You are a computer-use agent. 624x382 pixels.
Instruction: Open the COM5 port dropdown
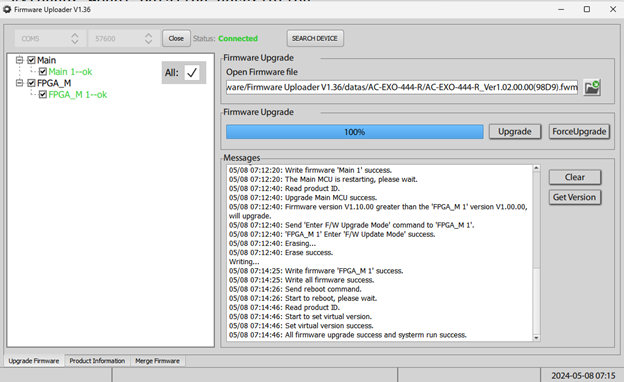pyautogui.click(x=50, y=39)
